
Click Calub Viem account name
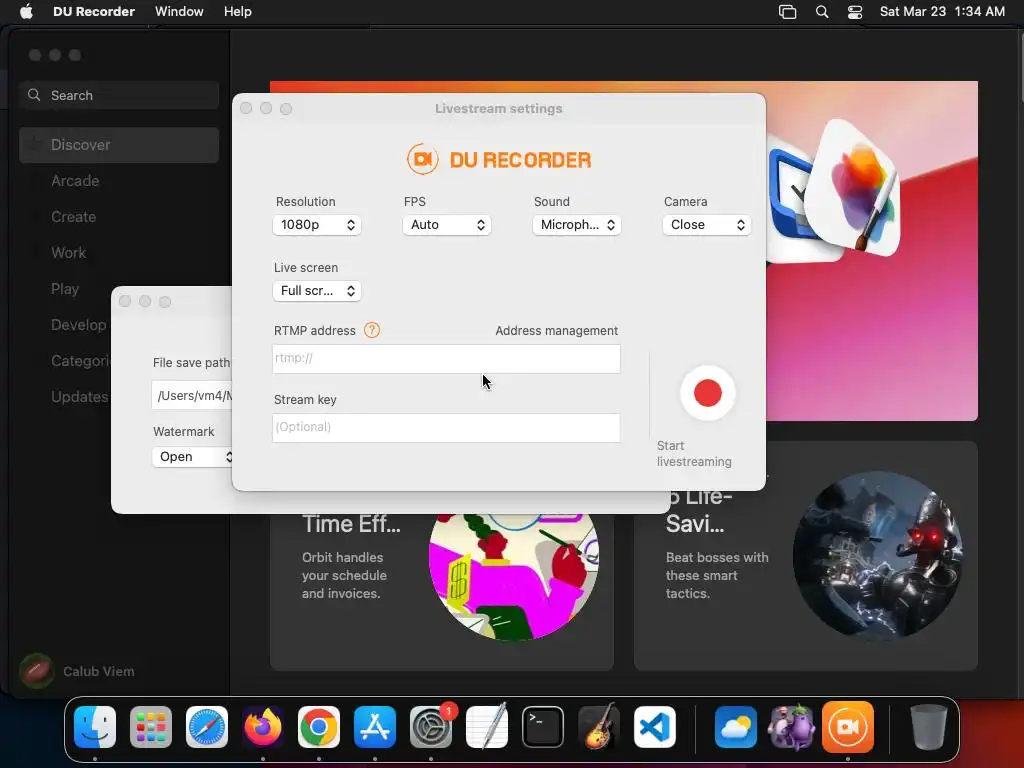[x=99, y=671]
